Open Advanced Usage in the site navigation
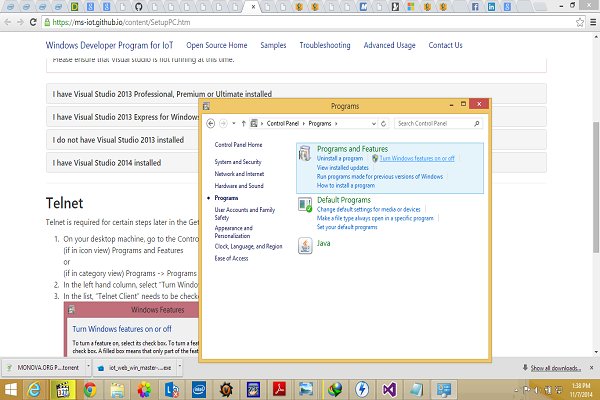The image size is (600, 400). 390,45
